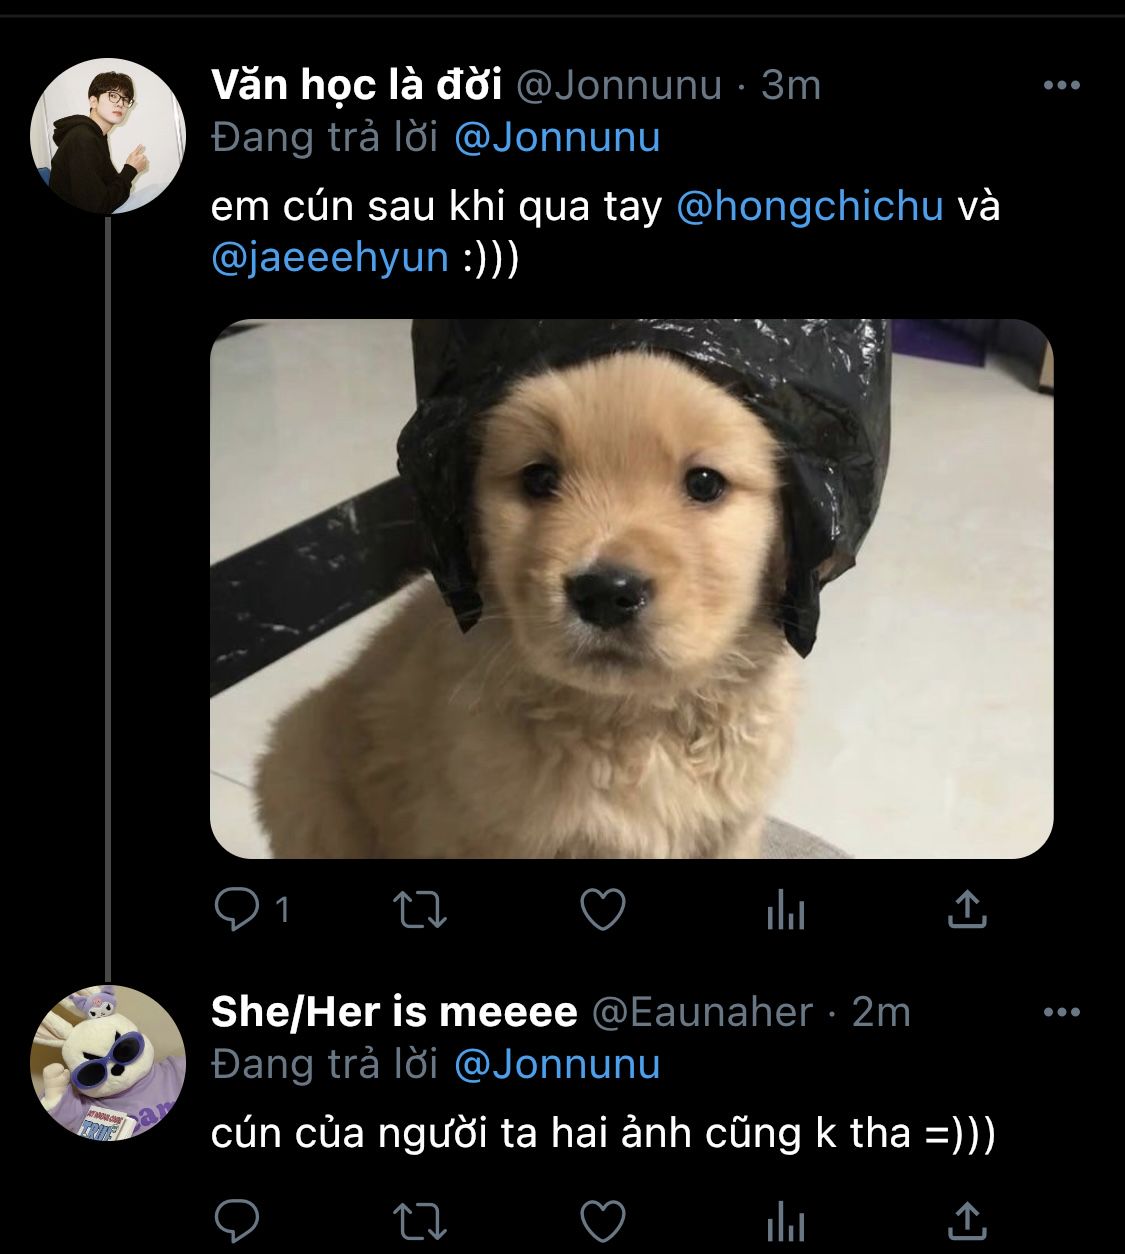Like Eaunaher's reply tweet
The height and width of the screenshot is (1254, 1125).
tap(603, 1221)
